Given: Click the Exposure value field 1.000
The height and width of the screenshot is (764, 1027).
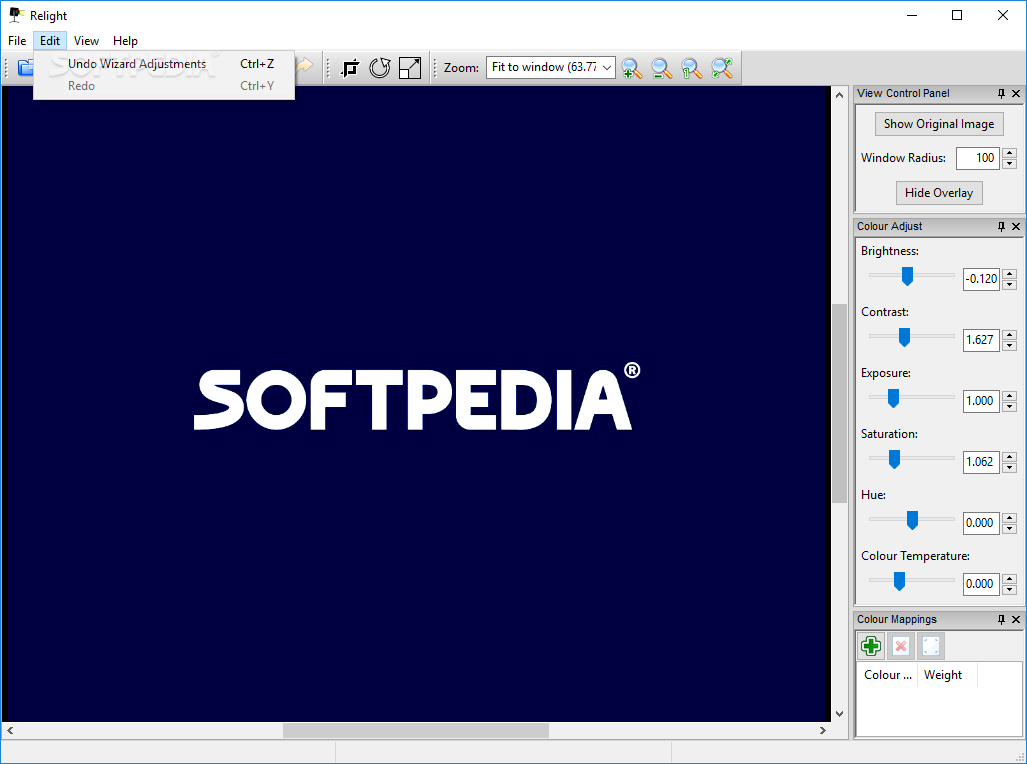Looking at the screenshot, I should (x=981, y=401).
